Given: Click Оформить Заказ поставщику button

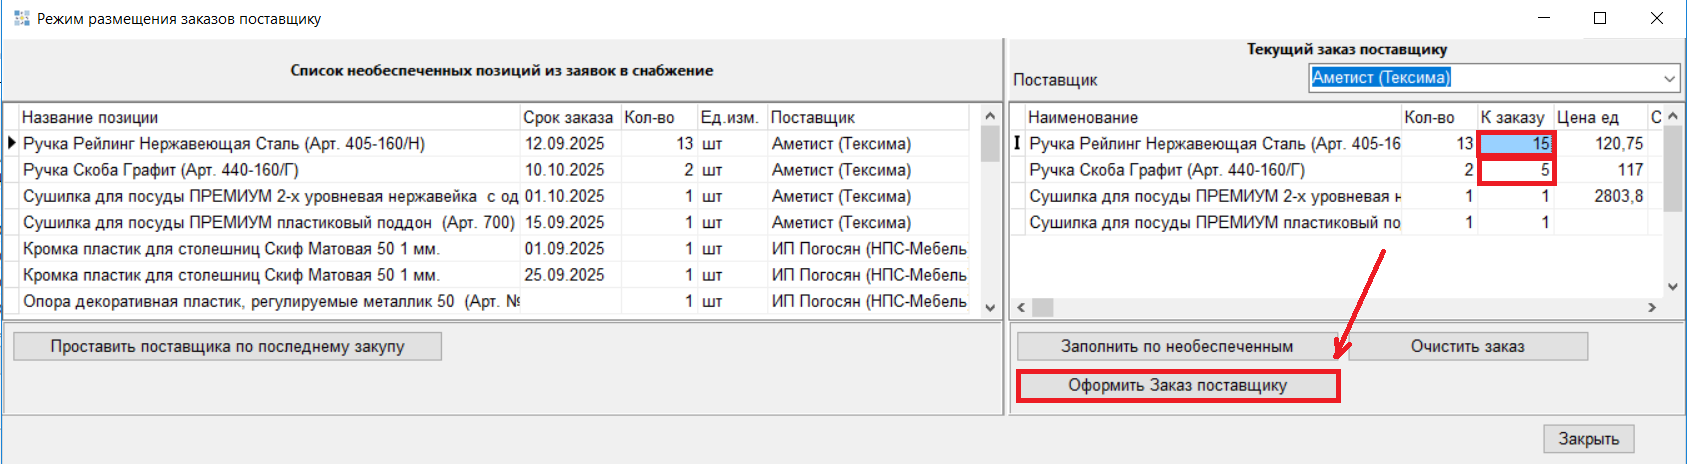Looking at the screenshot, I should [1177, 386].
